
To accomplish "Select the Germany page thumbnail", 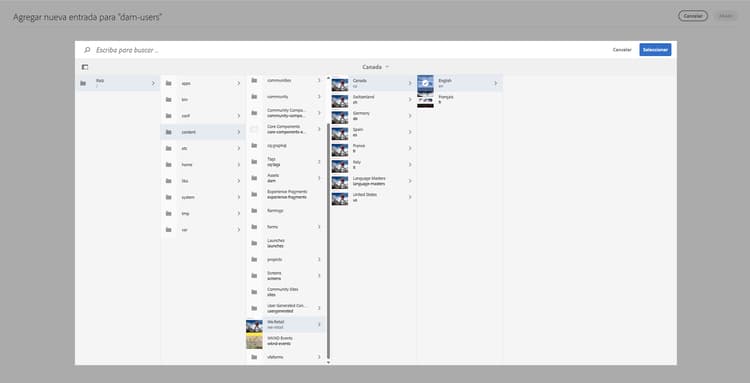I will click(x=340, y=117).
